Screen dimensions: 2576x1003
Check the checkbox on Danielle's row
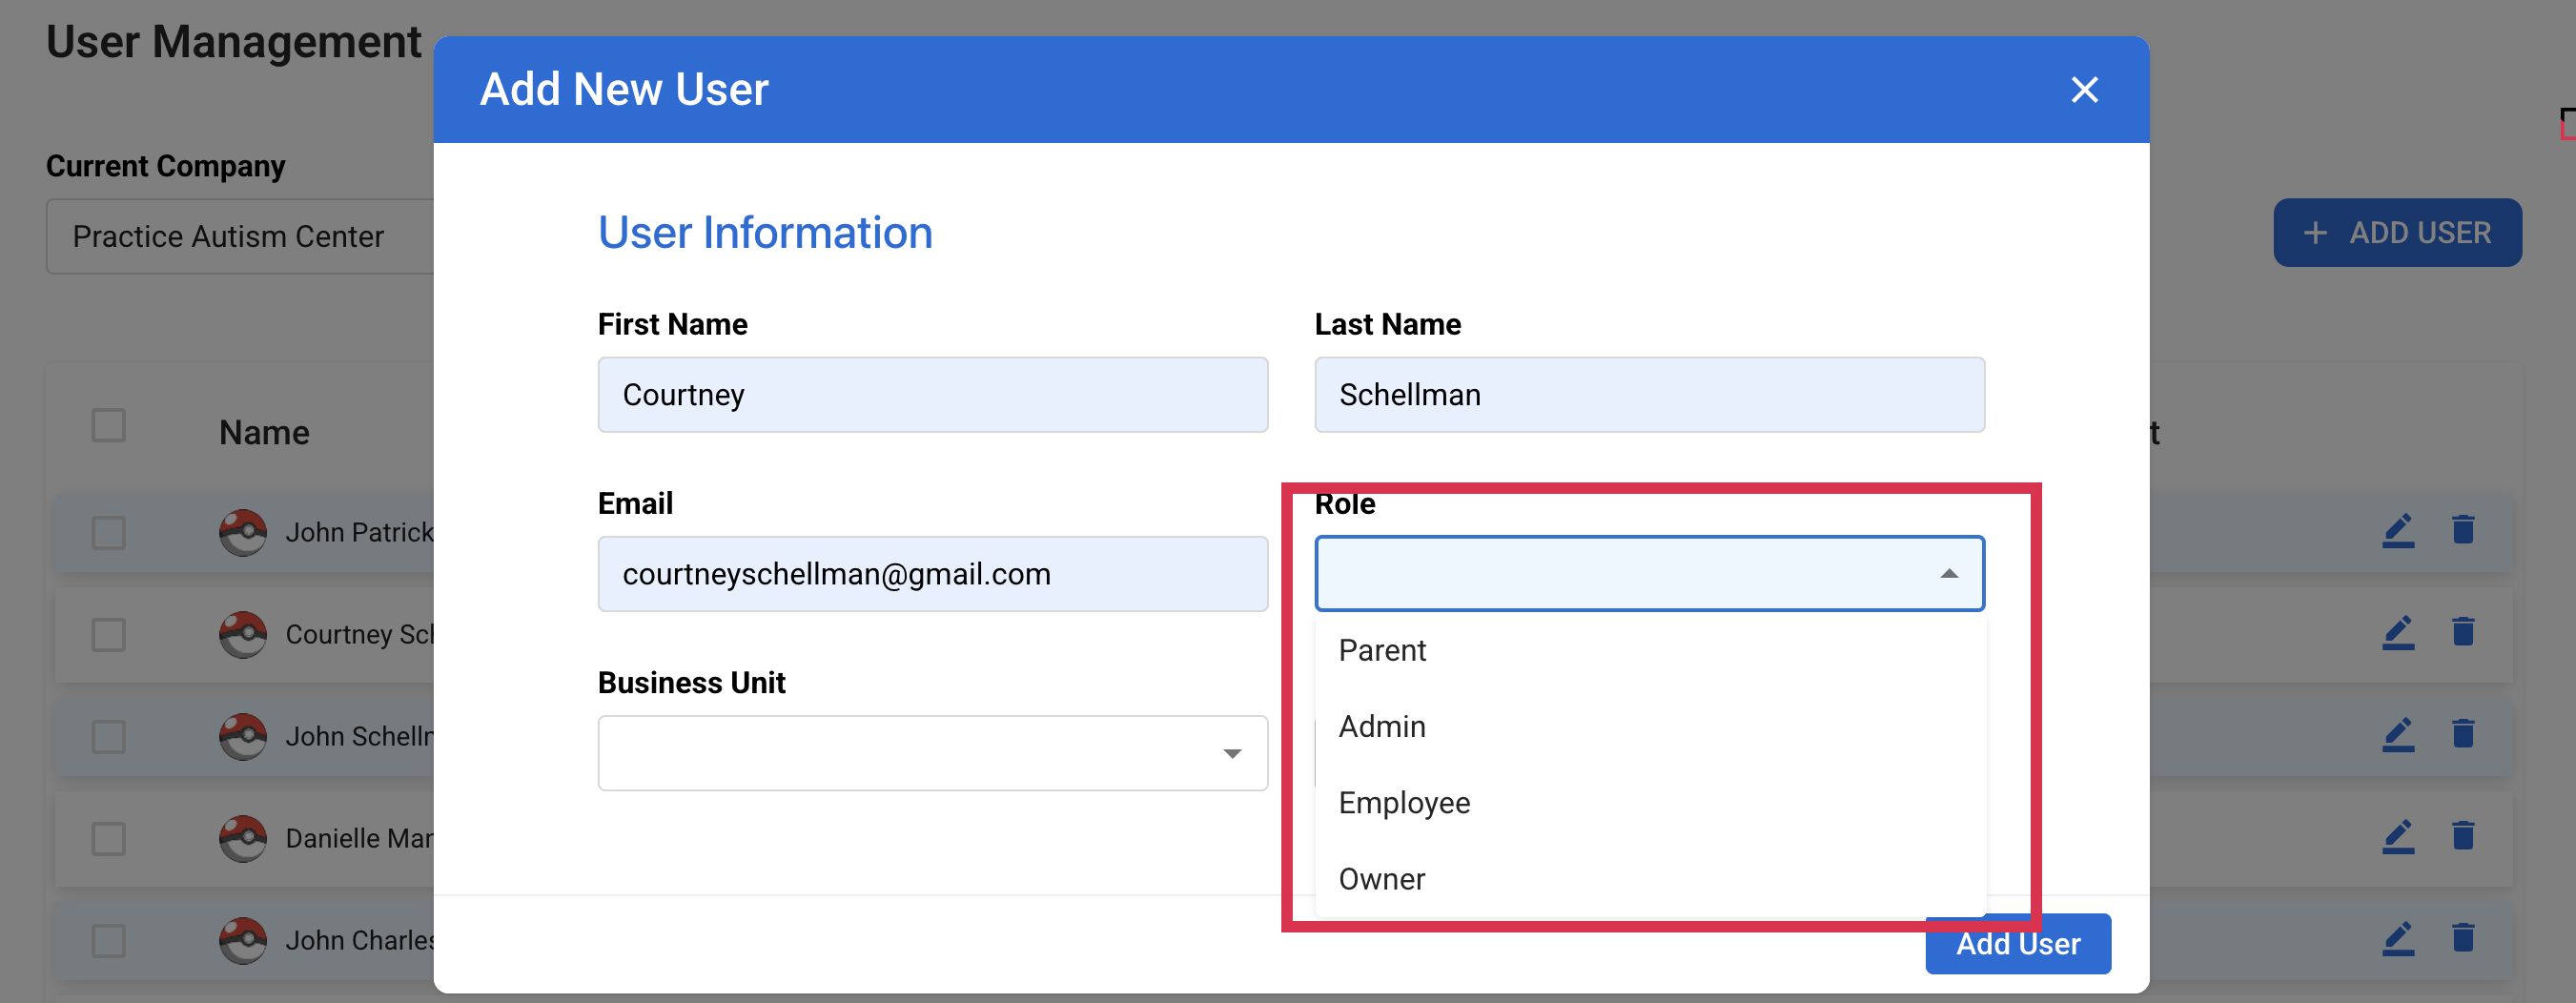point(107,838)
